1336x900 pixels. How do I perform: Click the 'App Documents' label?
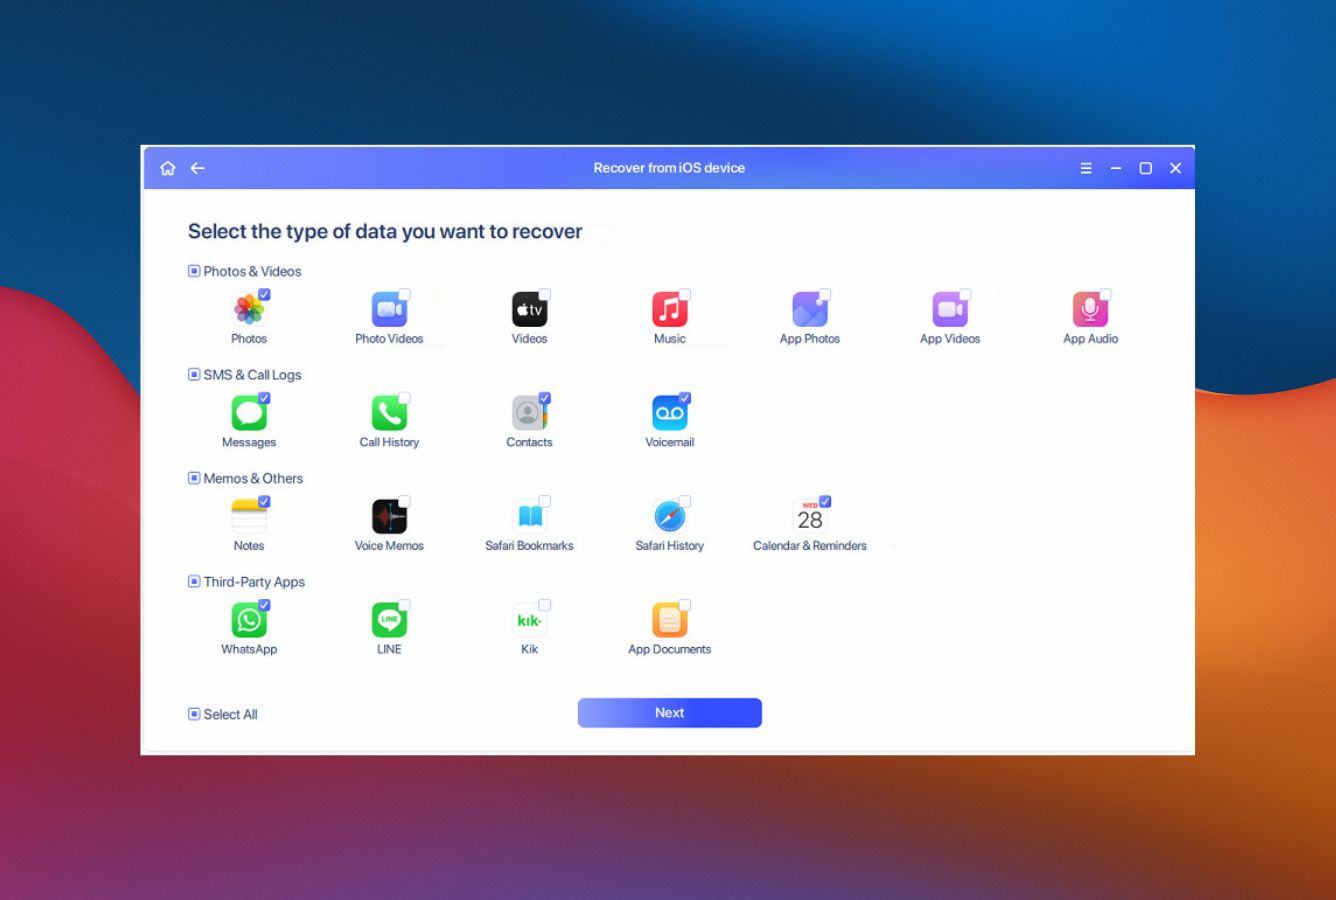pos(669,649)
